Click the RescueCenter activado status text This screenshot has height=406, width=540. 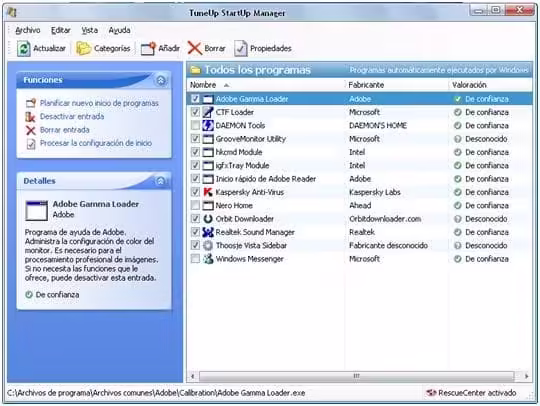(x=477, y=393)
